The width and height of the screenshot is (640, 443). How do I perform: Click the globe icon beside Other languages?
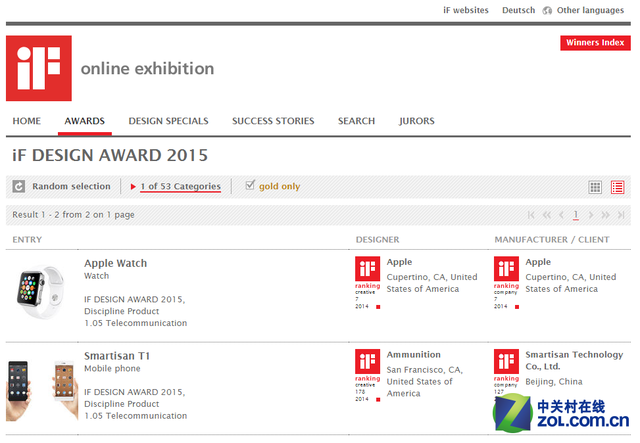pos(547,11)
